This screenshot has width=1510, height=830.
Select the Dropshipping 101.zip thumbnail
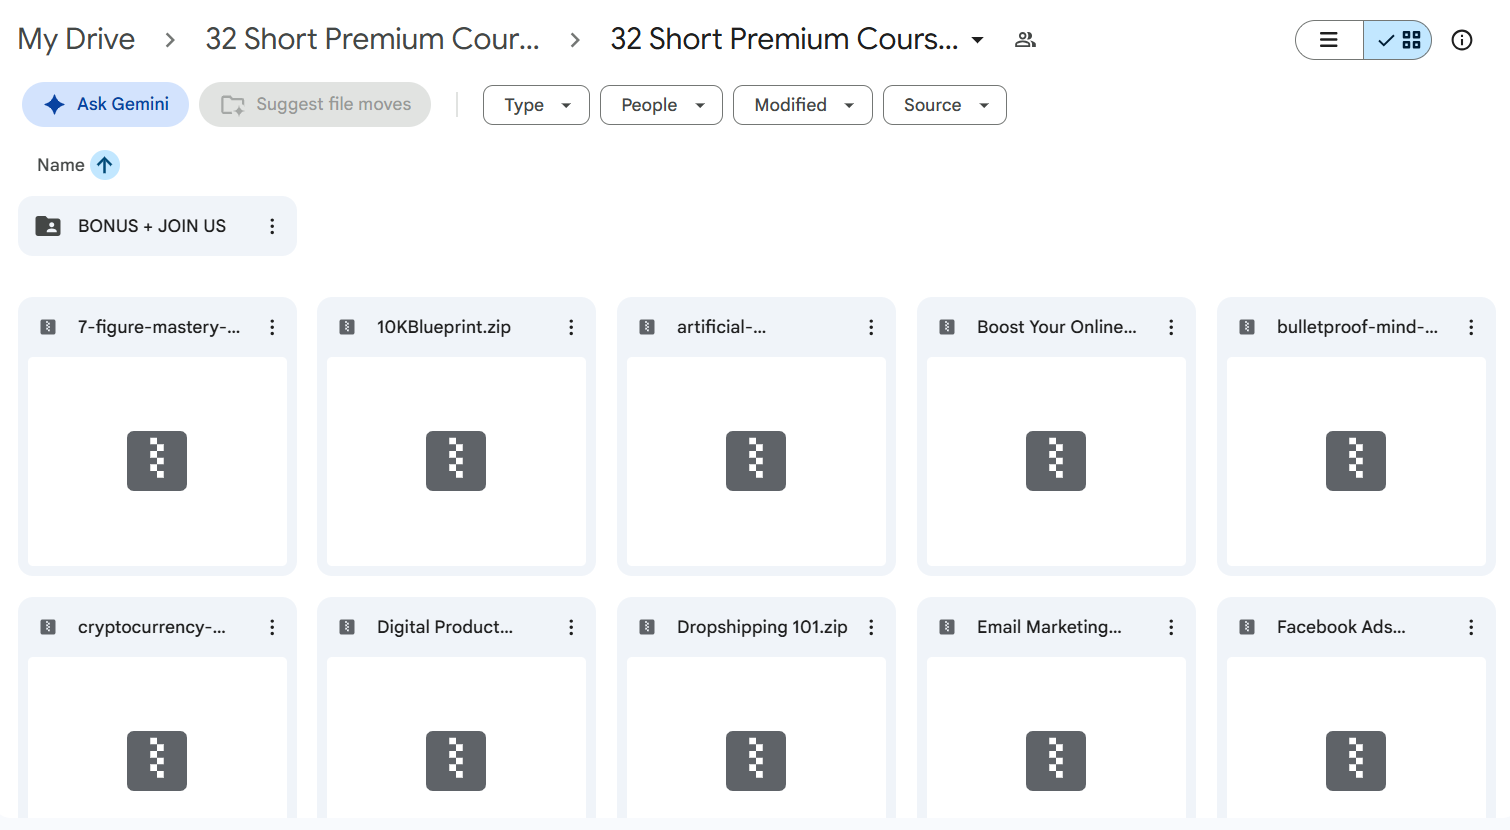(756, 738)
